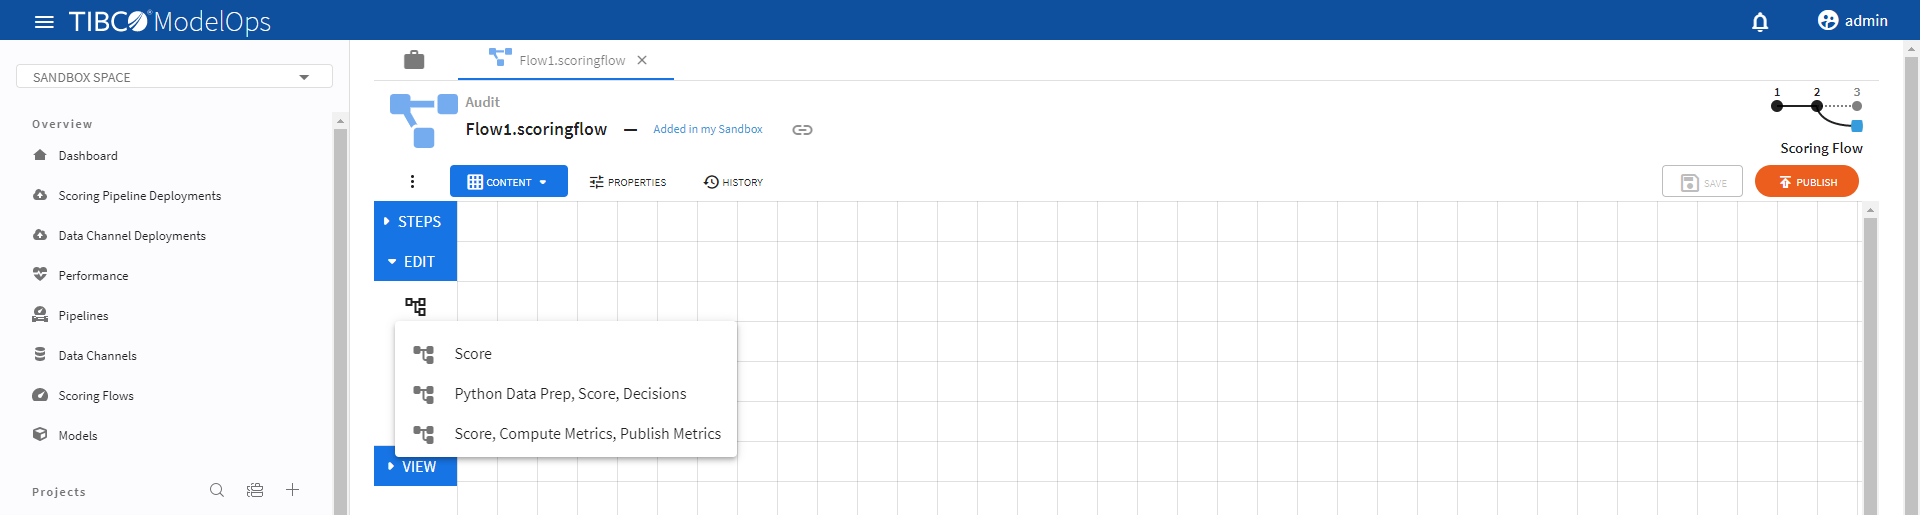Viewport: 1920px width, 515px height.
Task: Copy link with the chain icon
Action: point(802,130)
